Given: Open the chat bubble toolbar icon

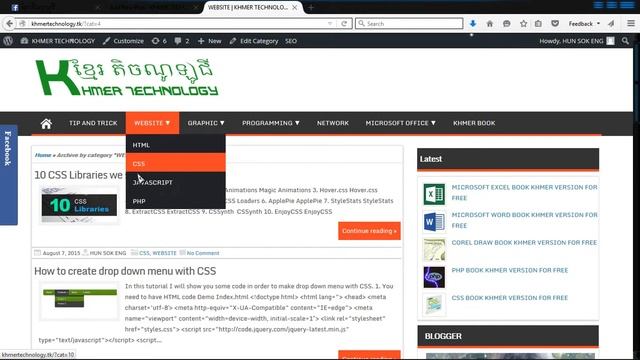Looking at the screenshot, I should pos(507,24).
